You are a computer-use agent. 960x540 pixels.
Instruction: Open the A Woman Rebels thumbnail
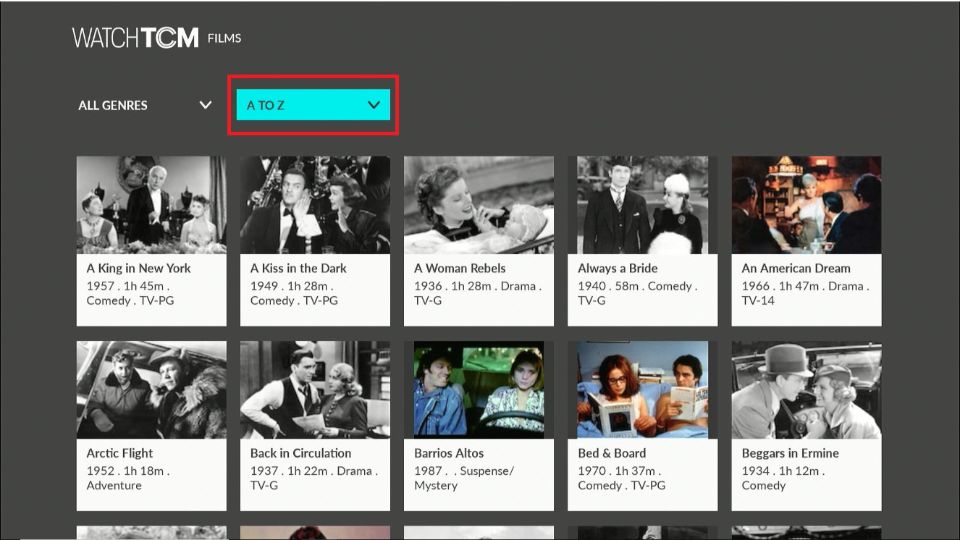[x=479, y=204]
